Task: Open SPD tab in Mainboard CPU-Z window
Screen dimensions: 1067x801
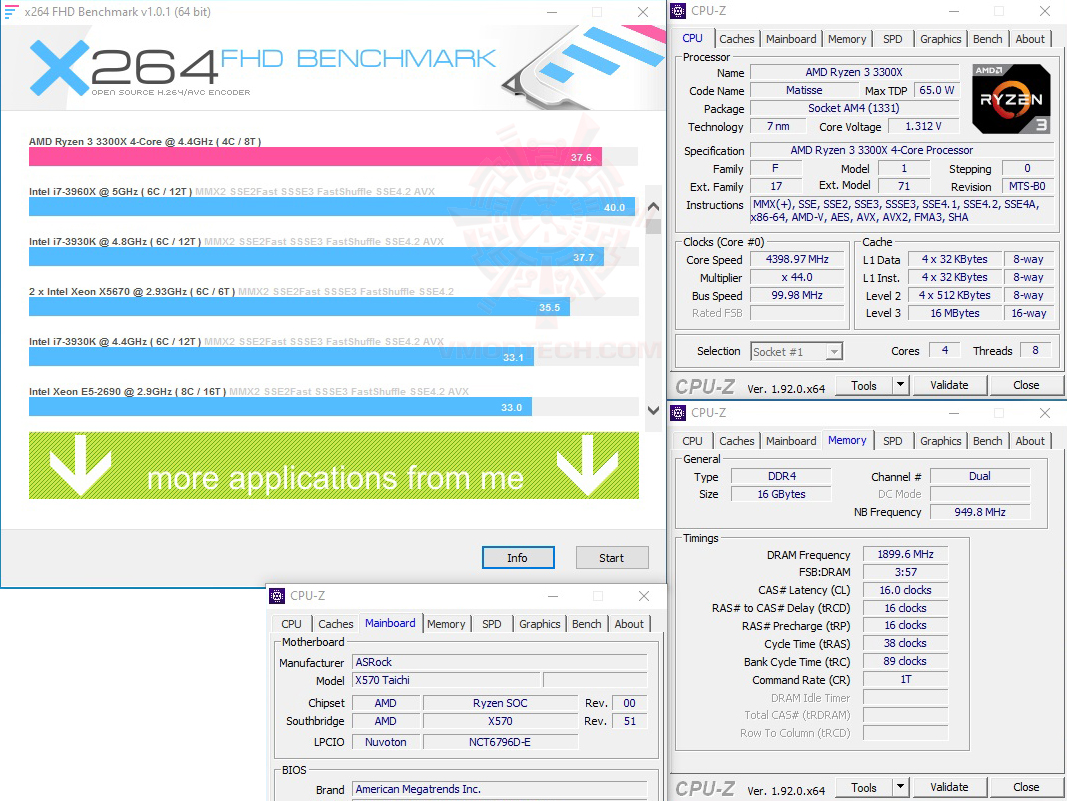Action: click(491, 624)
